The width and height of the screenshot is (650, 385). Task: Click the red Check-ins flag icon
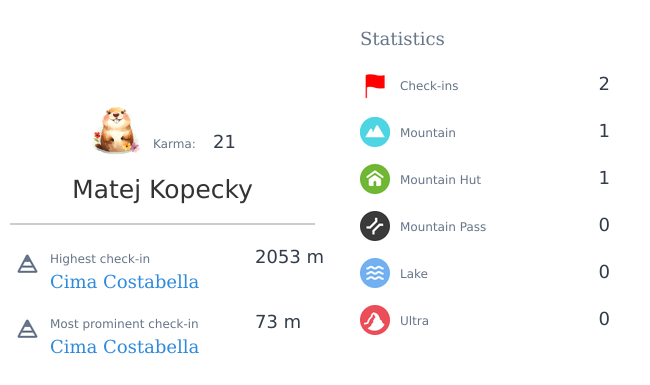pos(375,85)
